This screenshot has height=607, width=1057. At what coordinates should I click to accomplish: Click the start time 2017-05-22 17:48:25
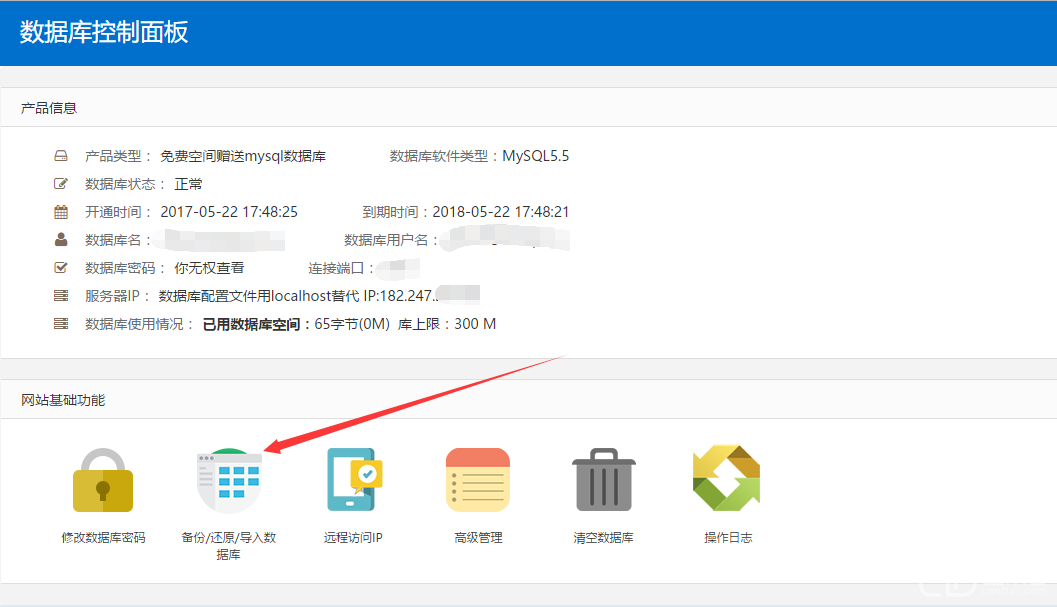coord(229,212)
